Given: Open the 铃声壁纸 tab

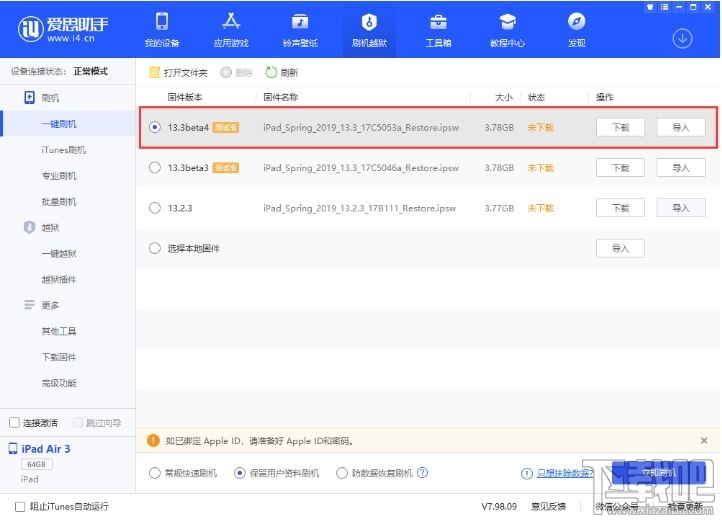Looking at the screenshot, I should point(300,29).
